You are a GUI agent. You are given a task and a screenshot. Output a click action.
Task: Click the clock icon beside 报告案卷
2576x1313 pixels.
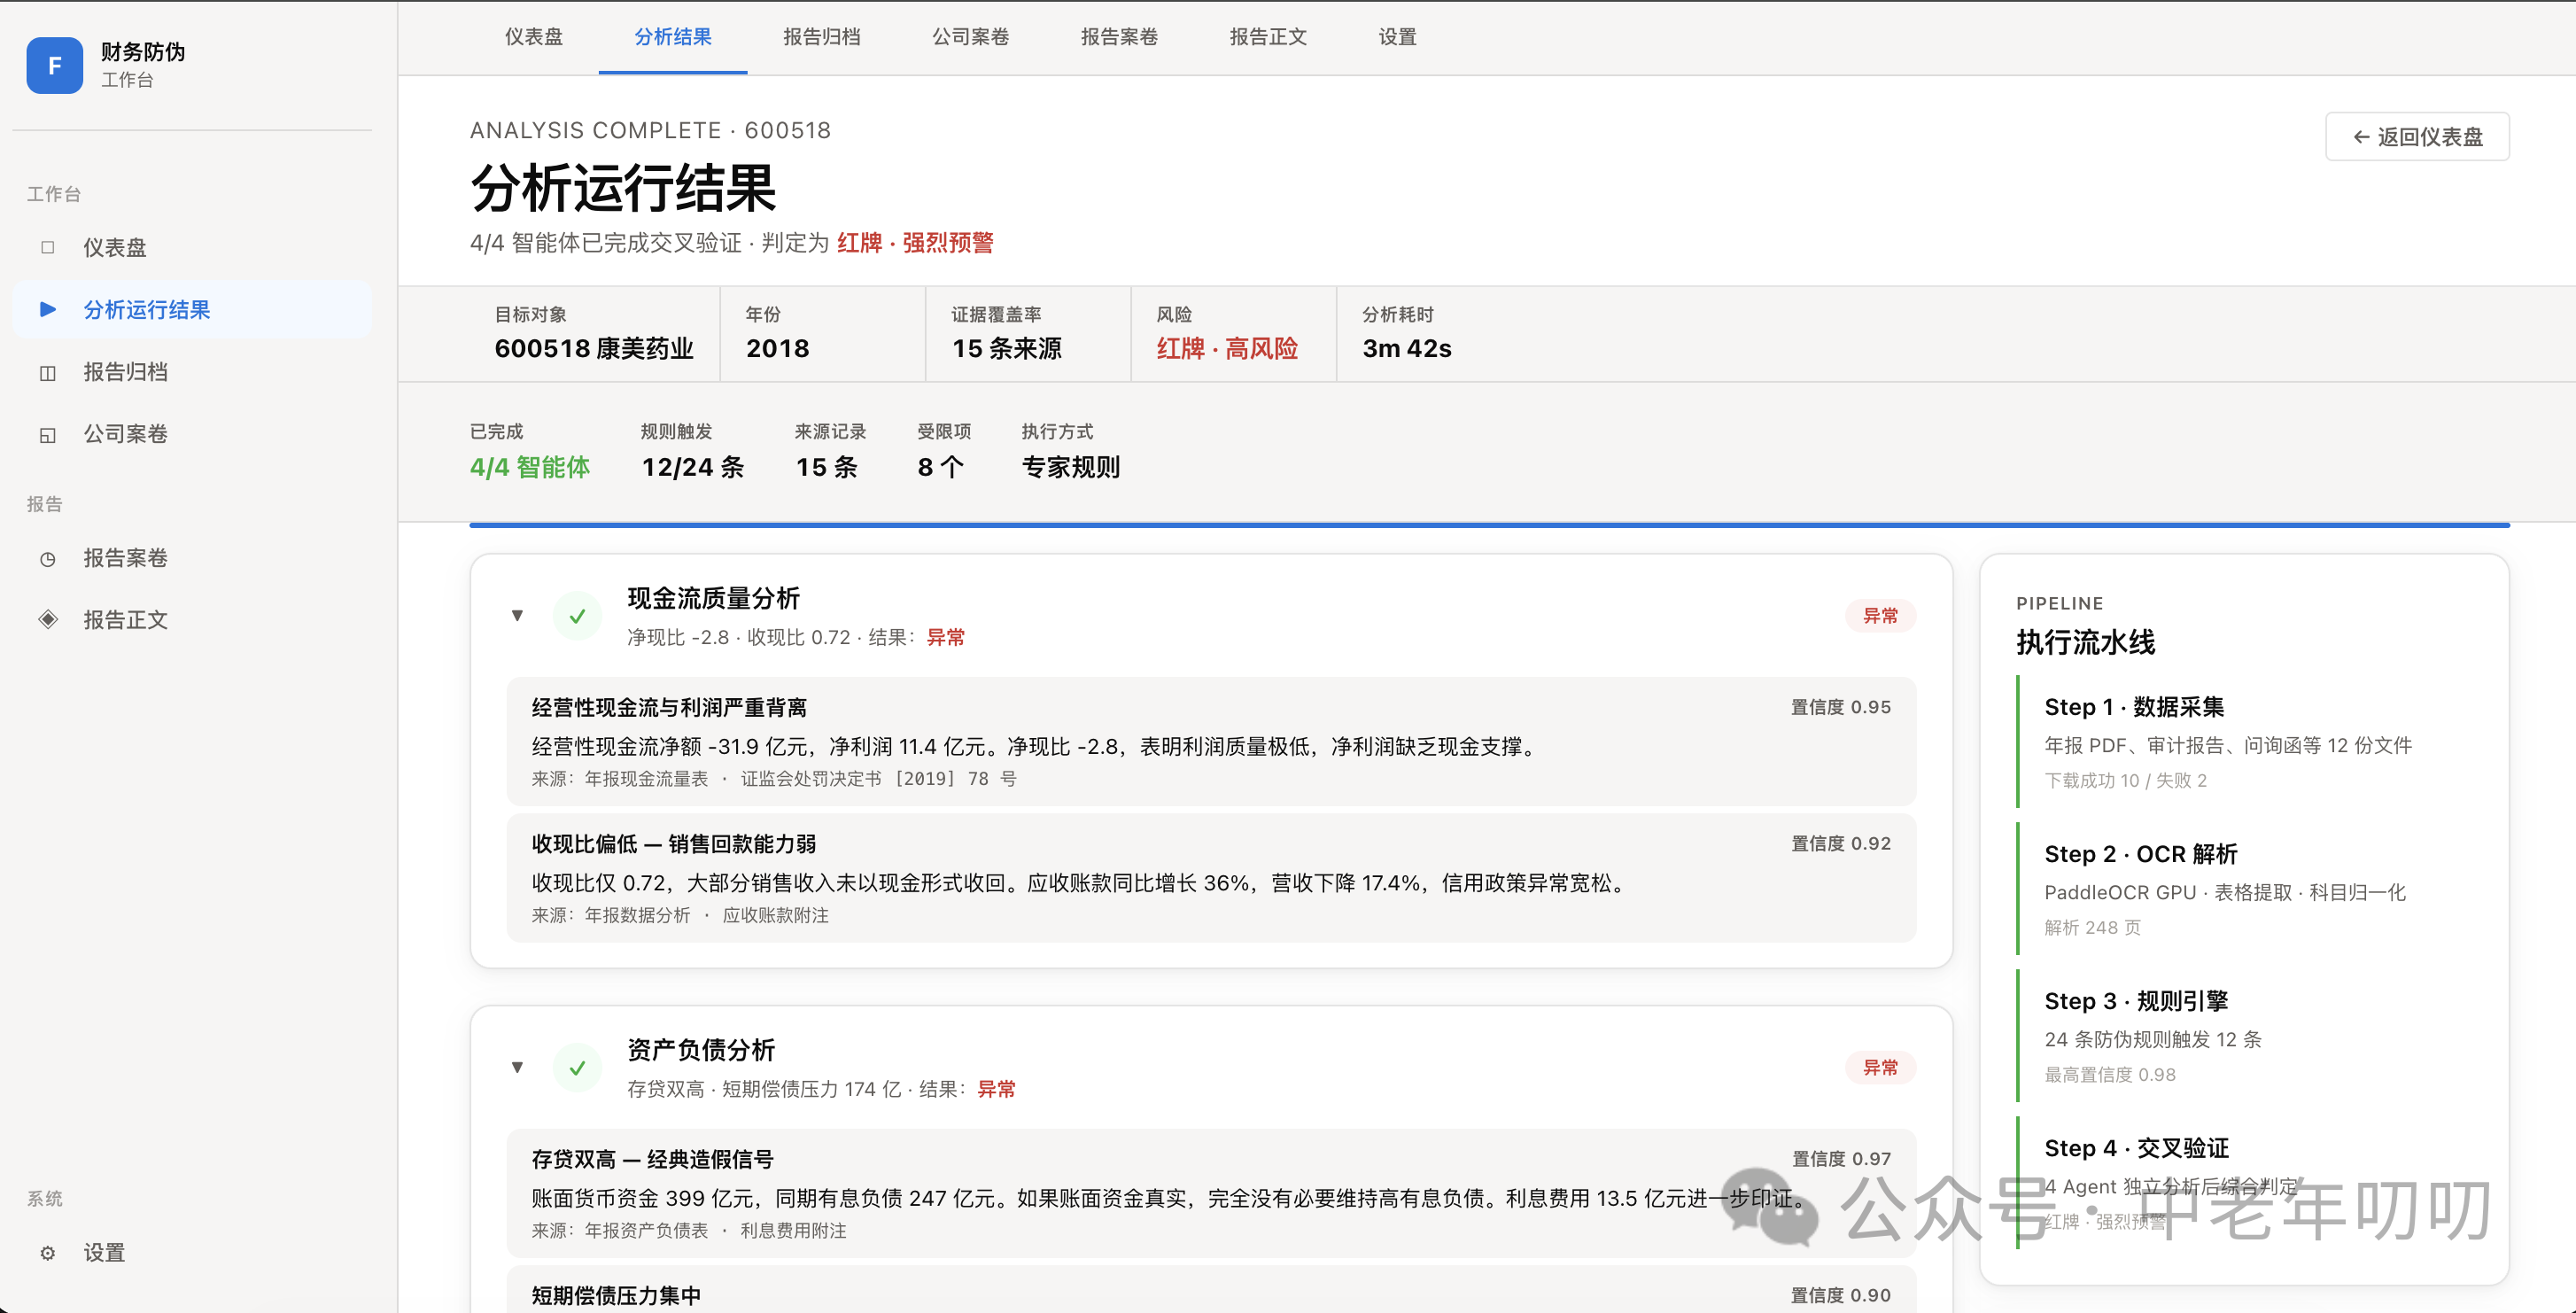[x=47, y=558]
